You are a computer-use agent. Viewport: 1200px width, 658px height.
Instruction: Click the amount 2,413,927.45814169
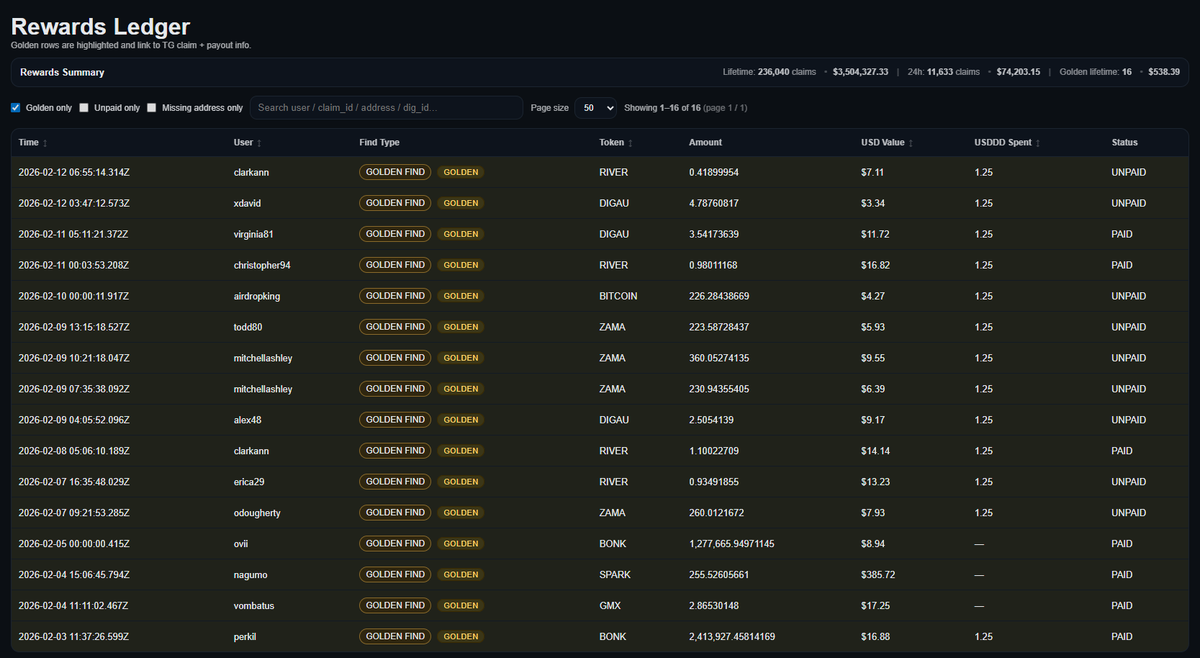click(731, 637)
